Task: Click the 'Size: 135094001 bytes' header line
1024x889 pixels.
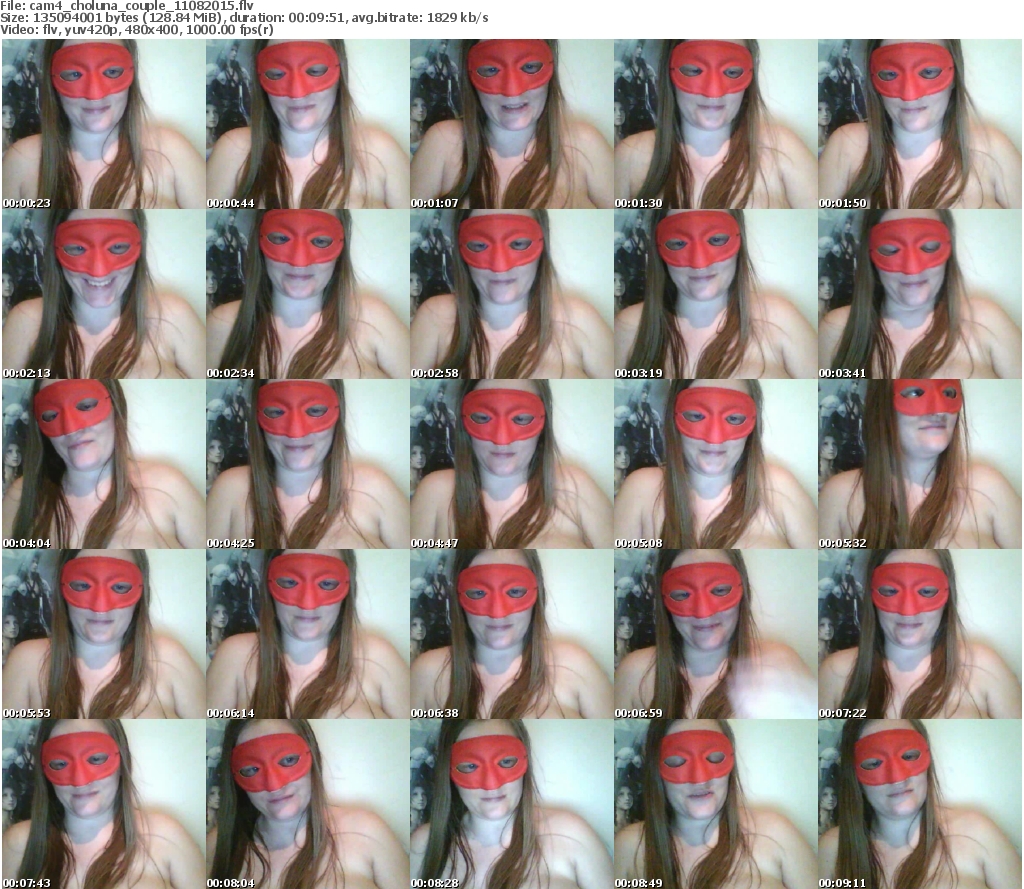Action: click(244, 18)
